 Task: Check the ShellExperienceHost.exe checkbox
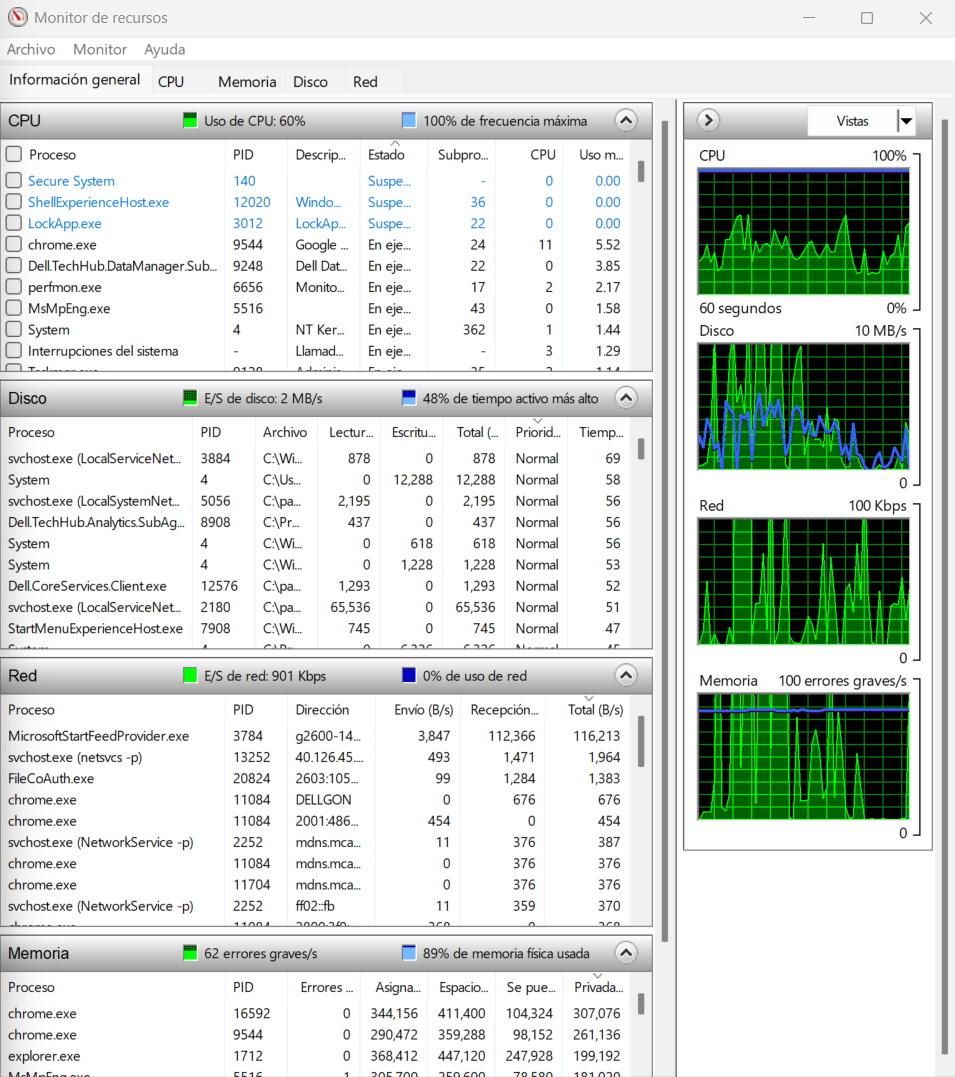[x=14, y=202]
